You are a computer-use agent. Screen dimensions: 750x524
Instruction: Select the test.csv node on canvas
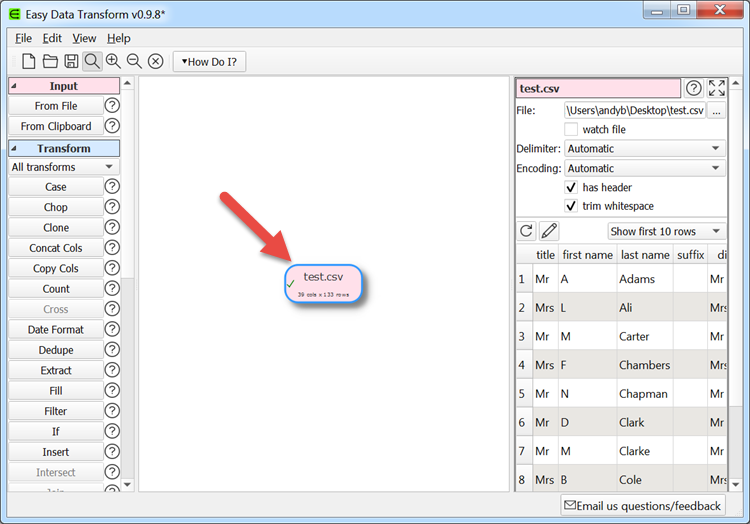(323, 284)
